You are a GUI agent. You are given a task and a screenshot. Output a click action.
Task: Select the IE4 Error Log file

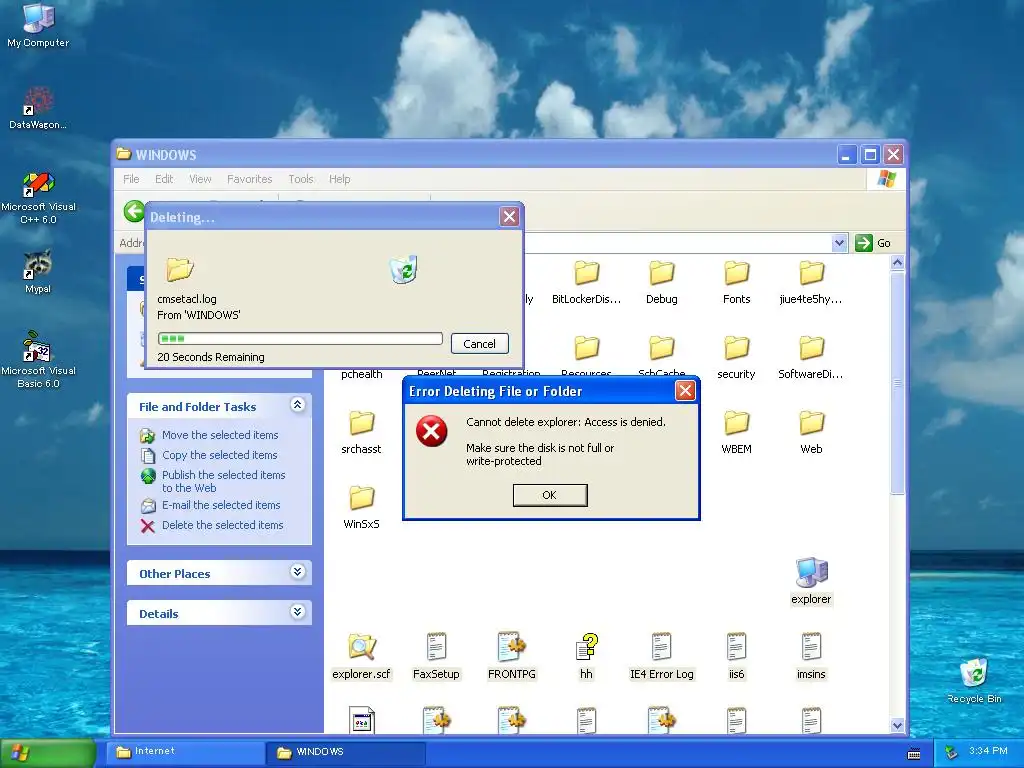pos(662,656)
